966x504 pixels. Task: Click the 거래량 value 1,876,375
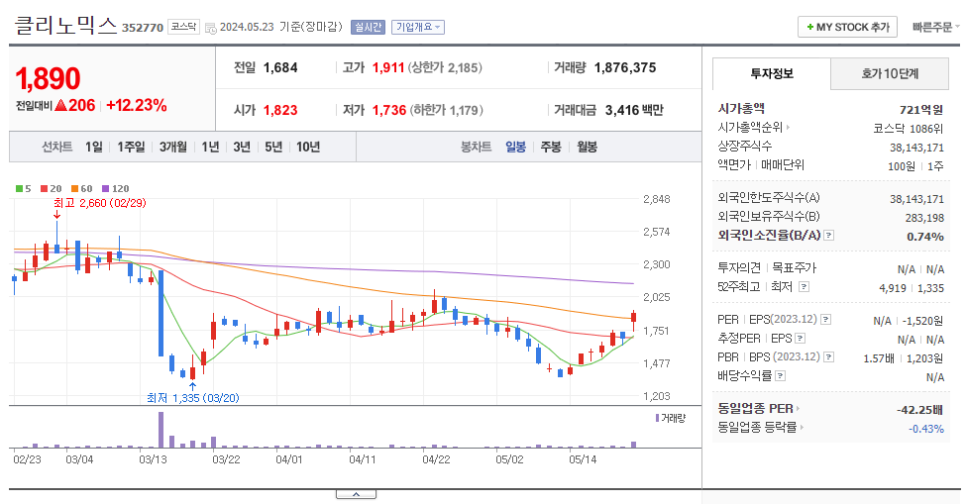[x=625, y=68]
